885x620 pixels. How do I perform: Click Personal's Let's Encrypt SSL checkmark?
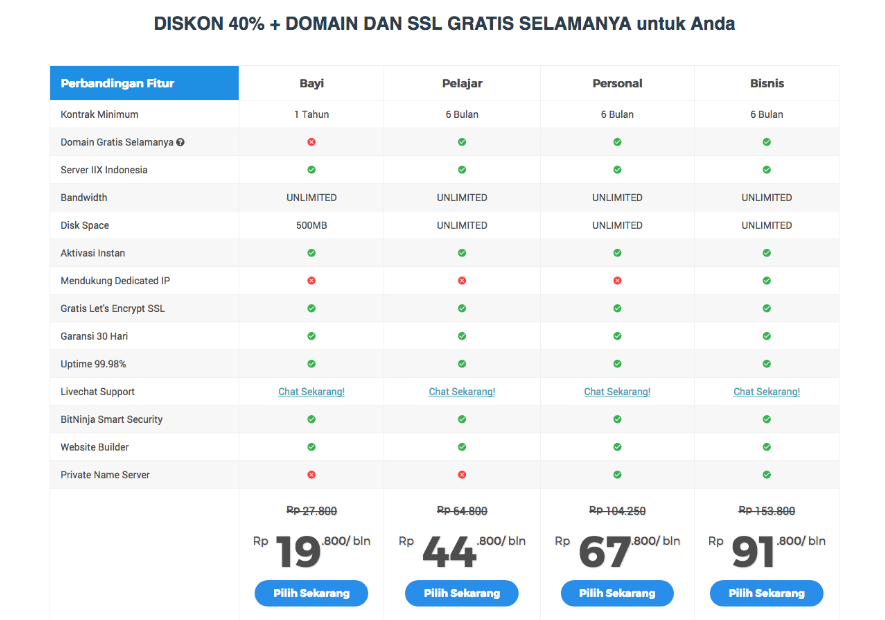(x=617, y=308)
